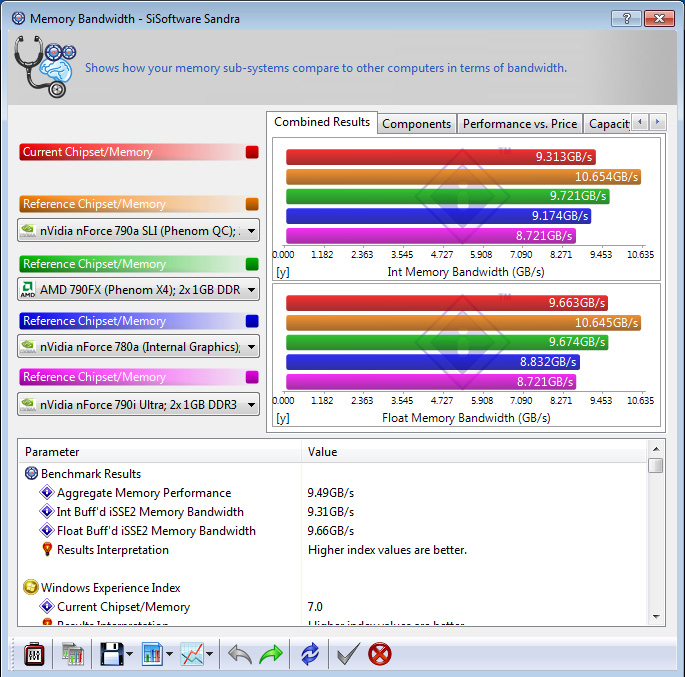Click the list scrollbar up arrow
This screenshot has width=685, height=677.
click(x=656, y=449)
